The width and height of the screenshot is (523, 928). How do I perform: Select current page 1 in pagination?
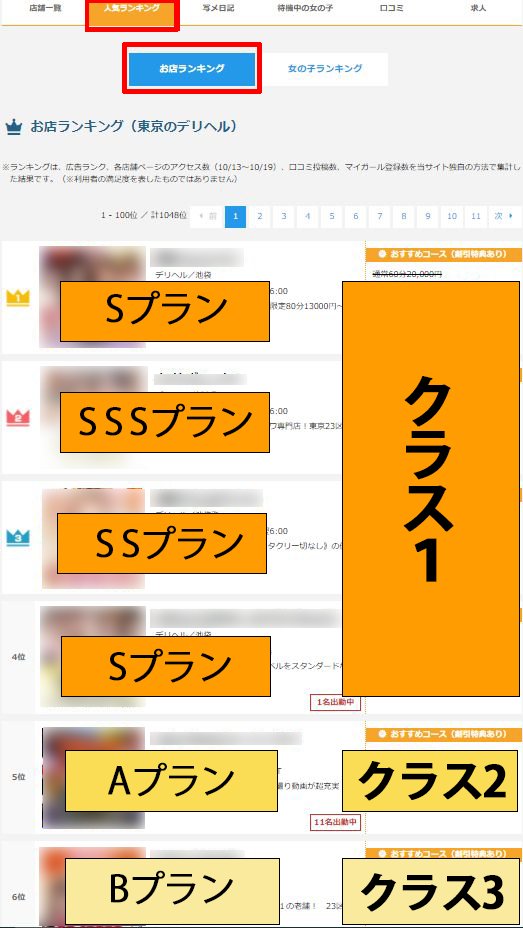235,217
